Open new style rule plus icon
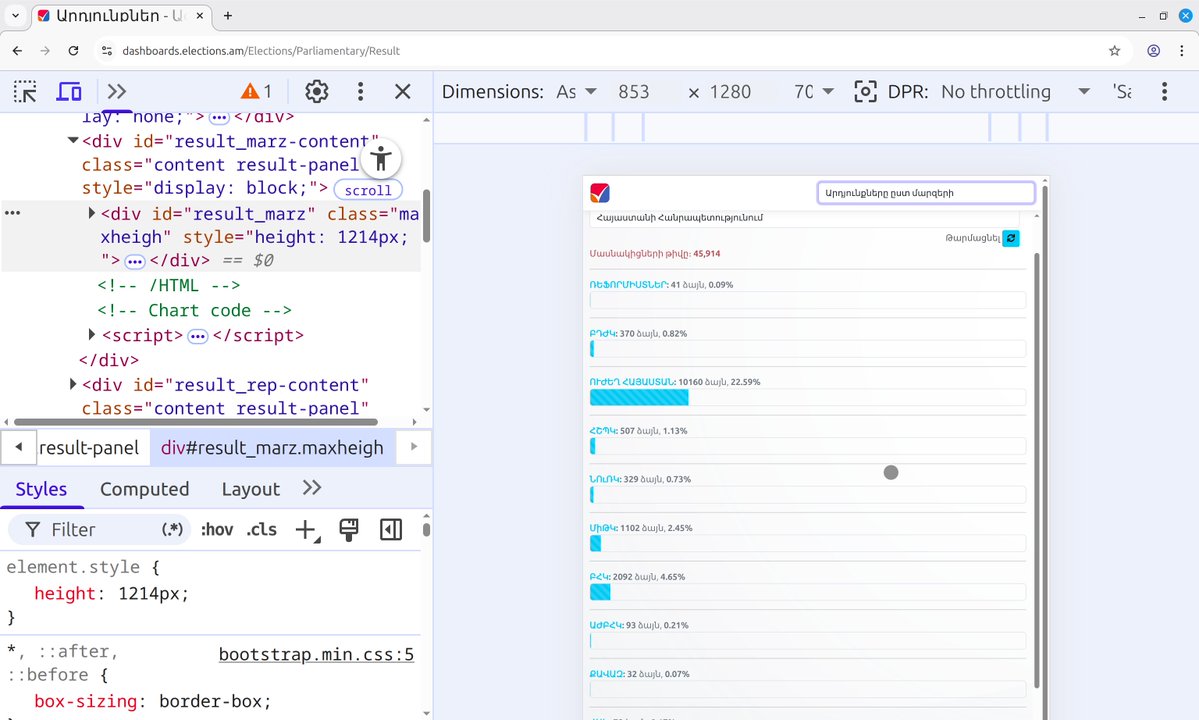The width and height of the screenshot is (1199, 720). tap(307, 530)
